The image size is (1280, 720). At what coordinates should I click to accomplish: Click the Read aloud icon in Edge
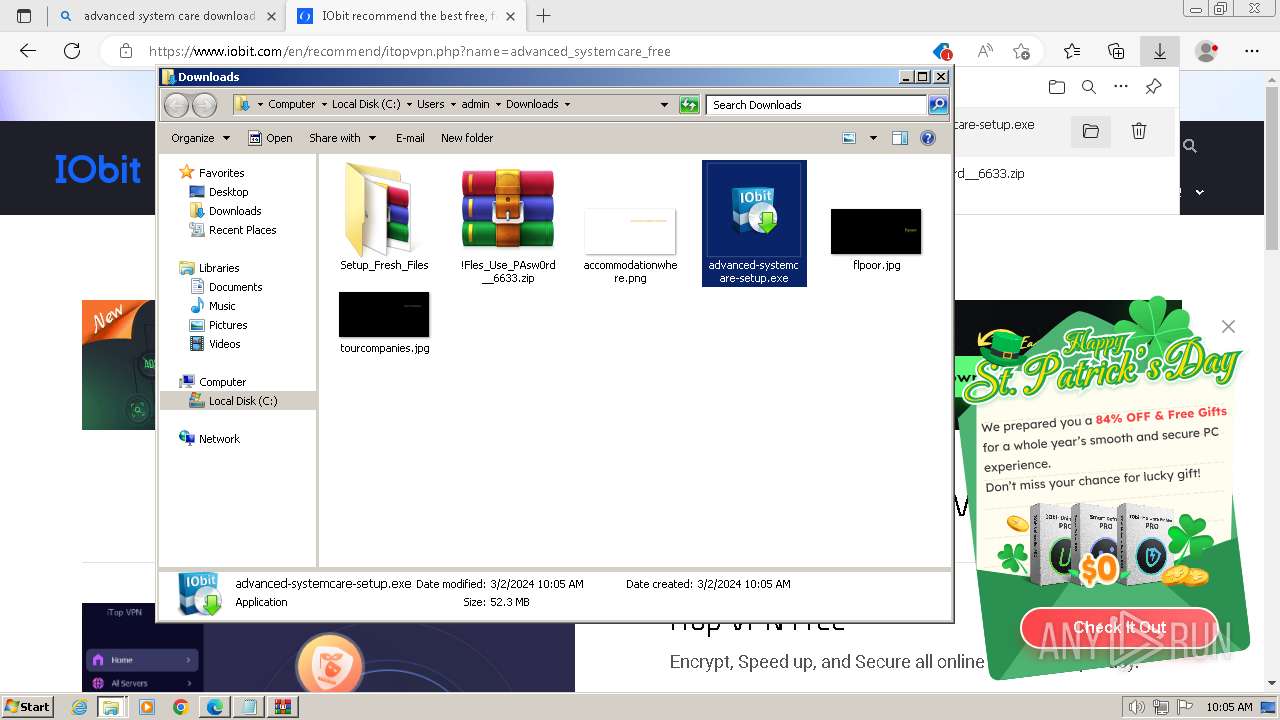pos(985,51)
